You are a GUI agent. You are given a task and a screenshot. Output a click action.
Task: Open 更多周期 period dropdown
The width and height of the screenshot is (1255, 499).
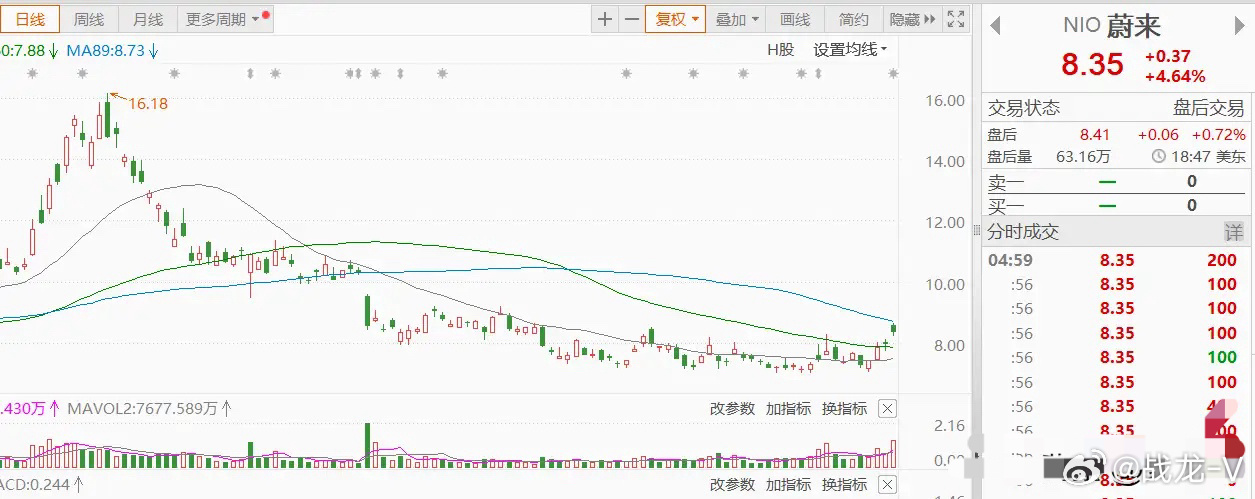pyautogui.click(x=225, y=19)
